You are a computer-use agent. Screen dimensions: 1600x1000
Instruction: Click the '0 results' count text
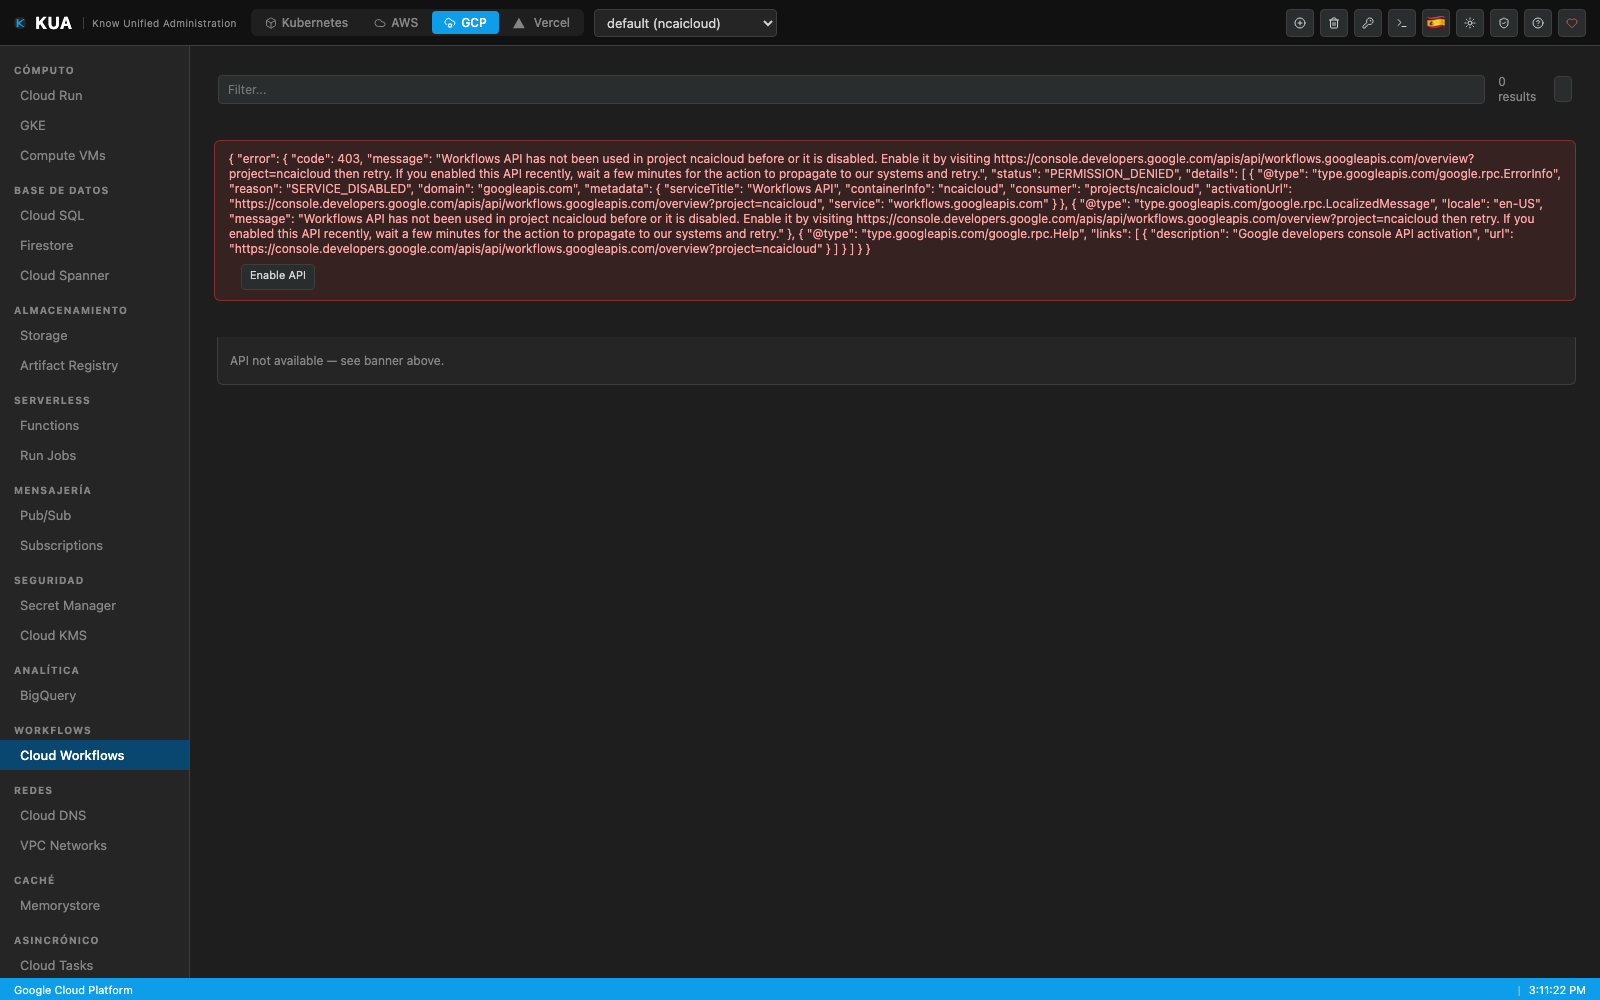[x=1517, y=89]
